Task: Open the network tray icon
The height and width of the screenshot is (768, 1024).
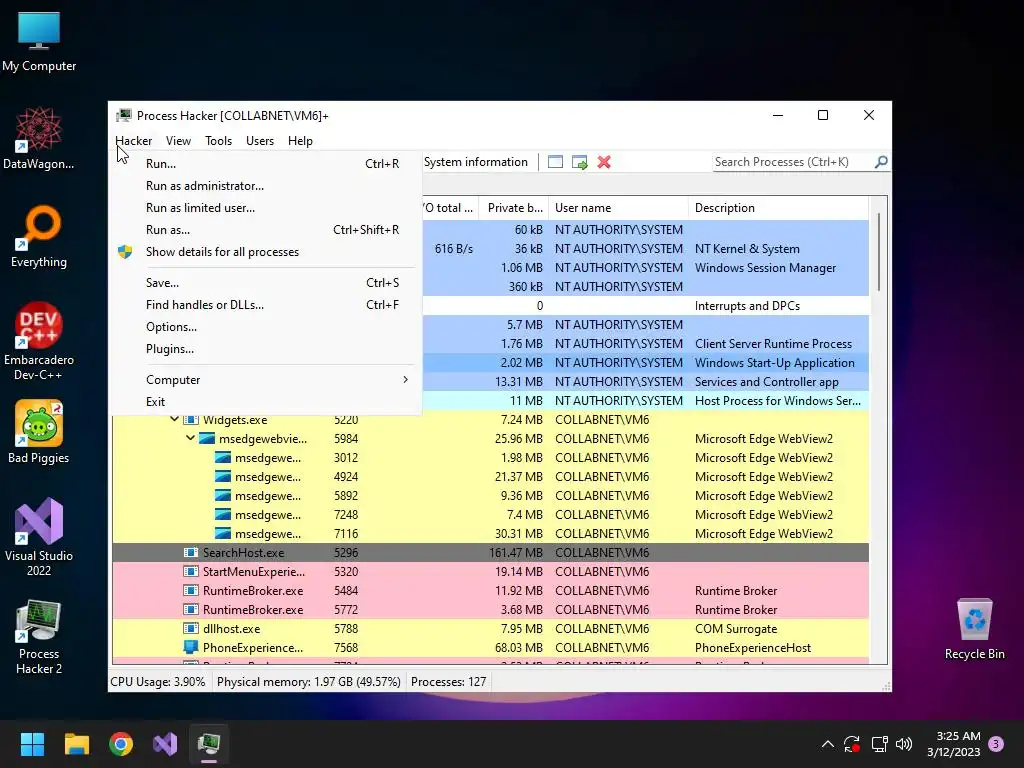Action: coord(879,744)
